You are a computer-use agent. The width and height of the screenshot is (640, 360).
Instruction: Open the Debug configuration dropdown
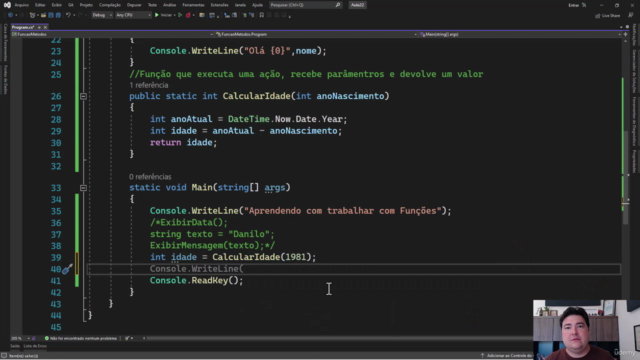point(102,15)
